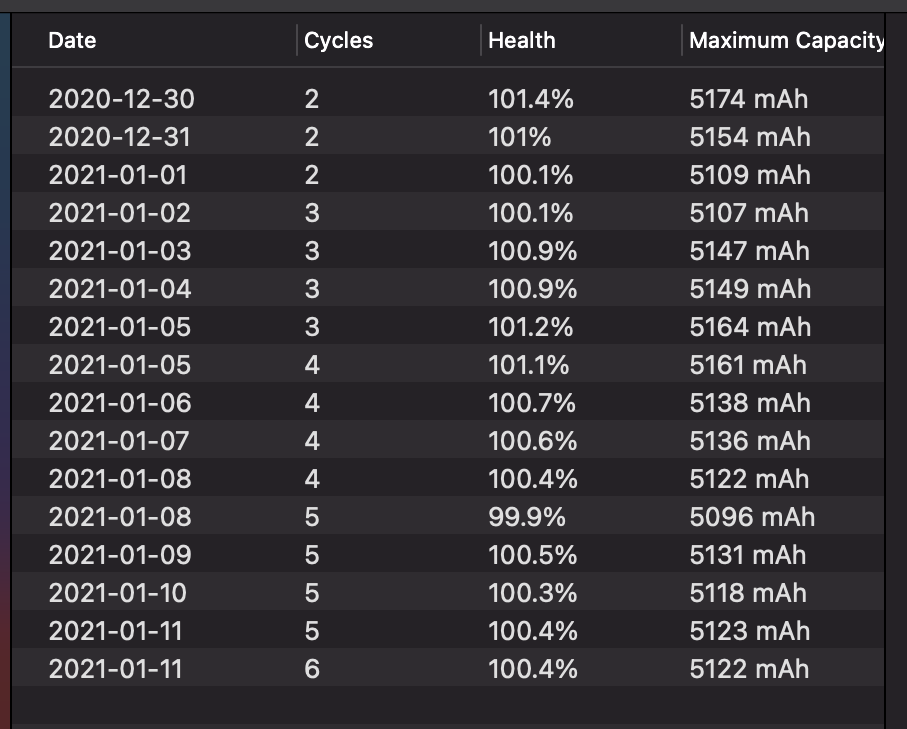Screen dimensions: 907x729
Task: Click the 5123 mAh capacity cell
Action: 749,631
